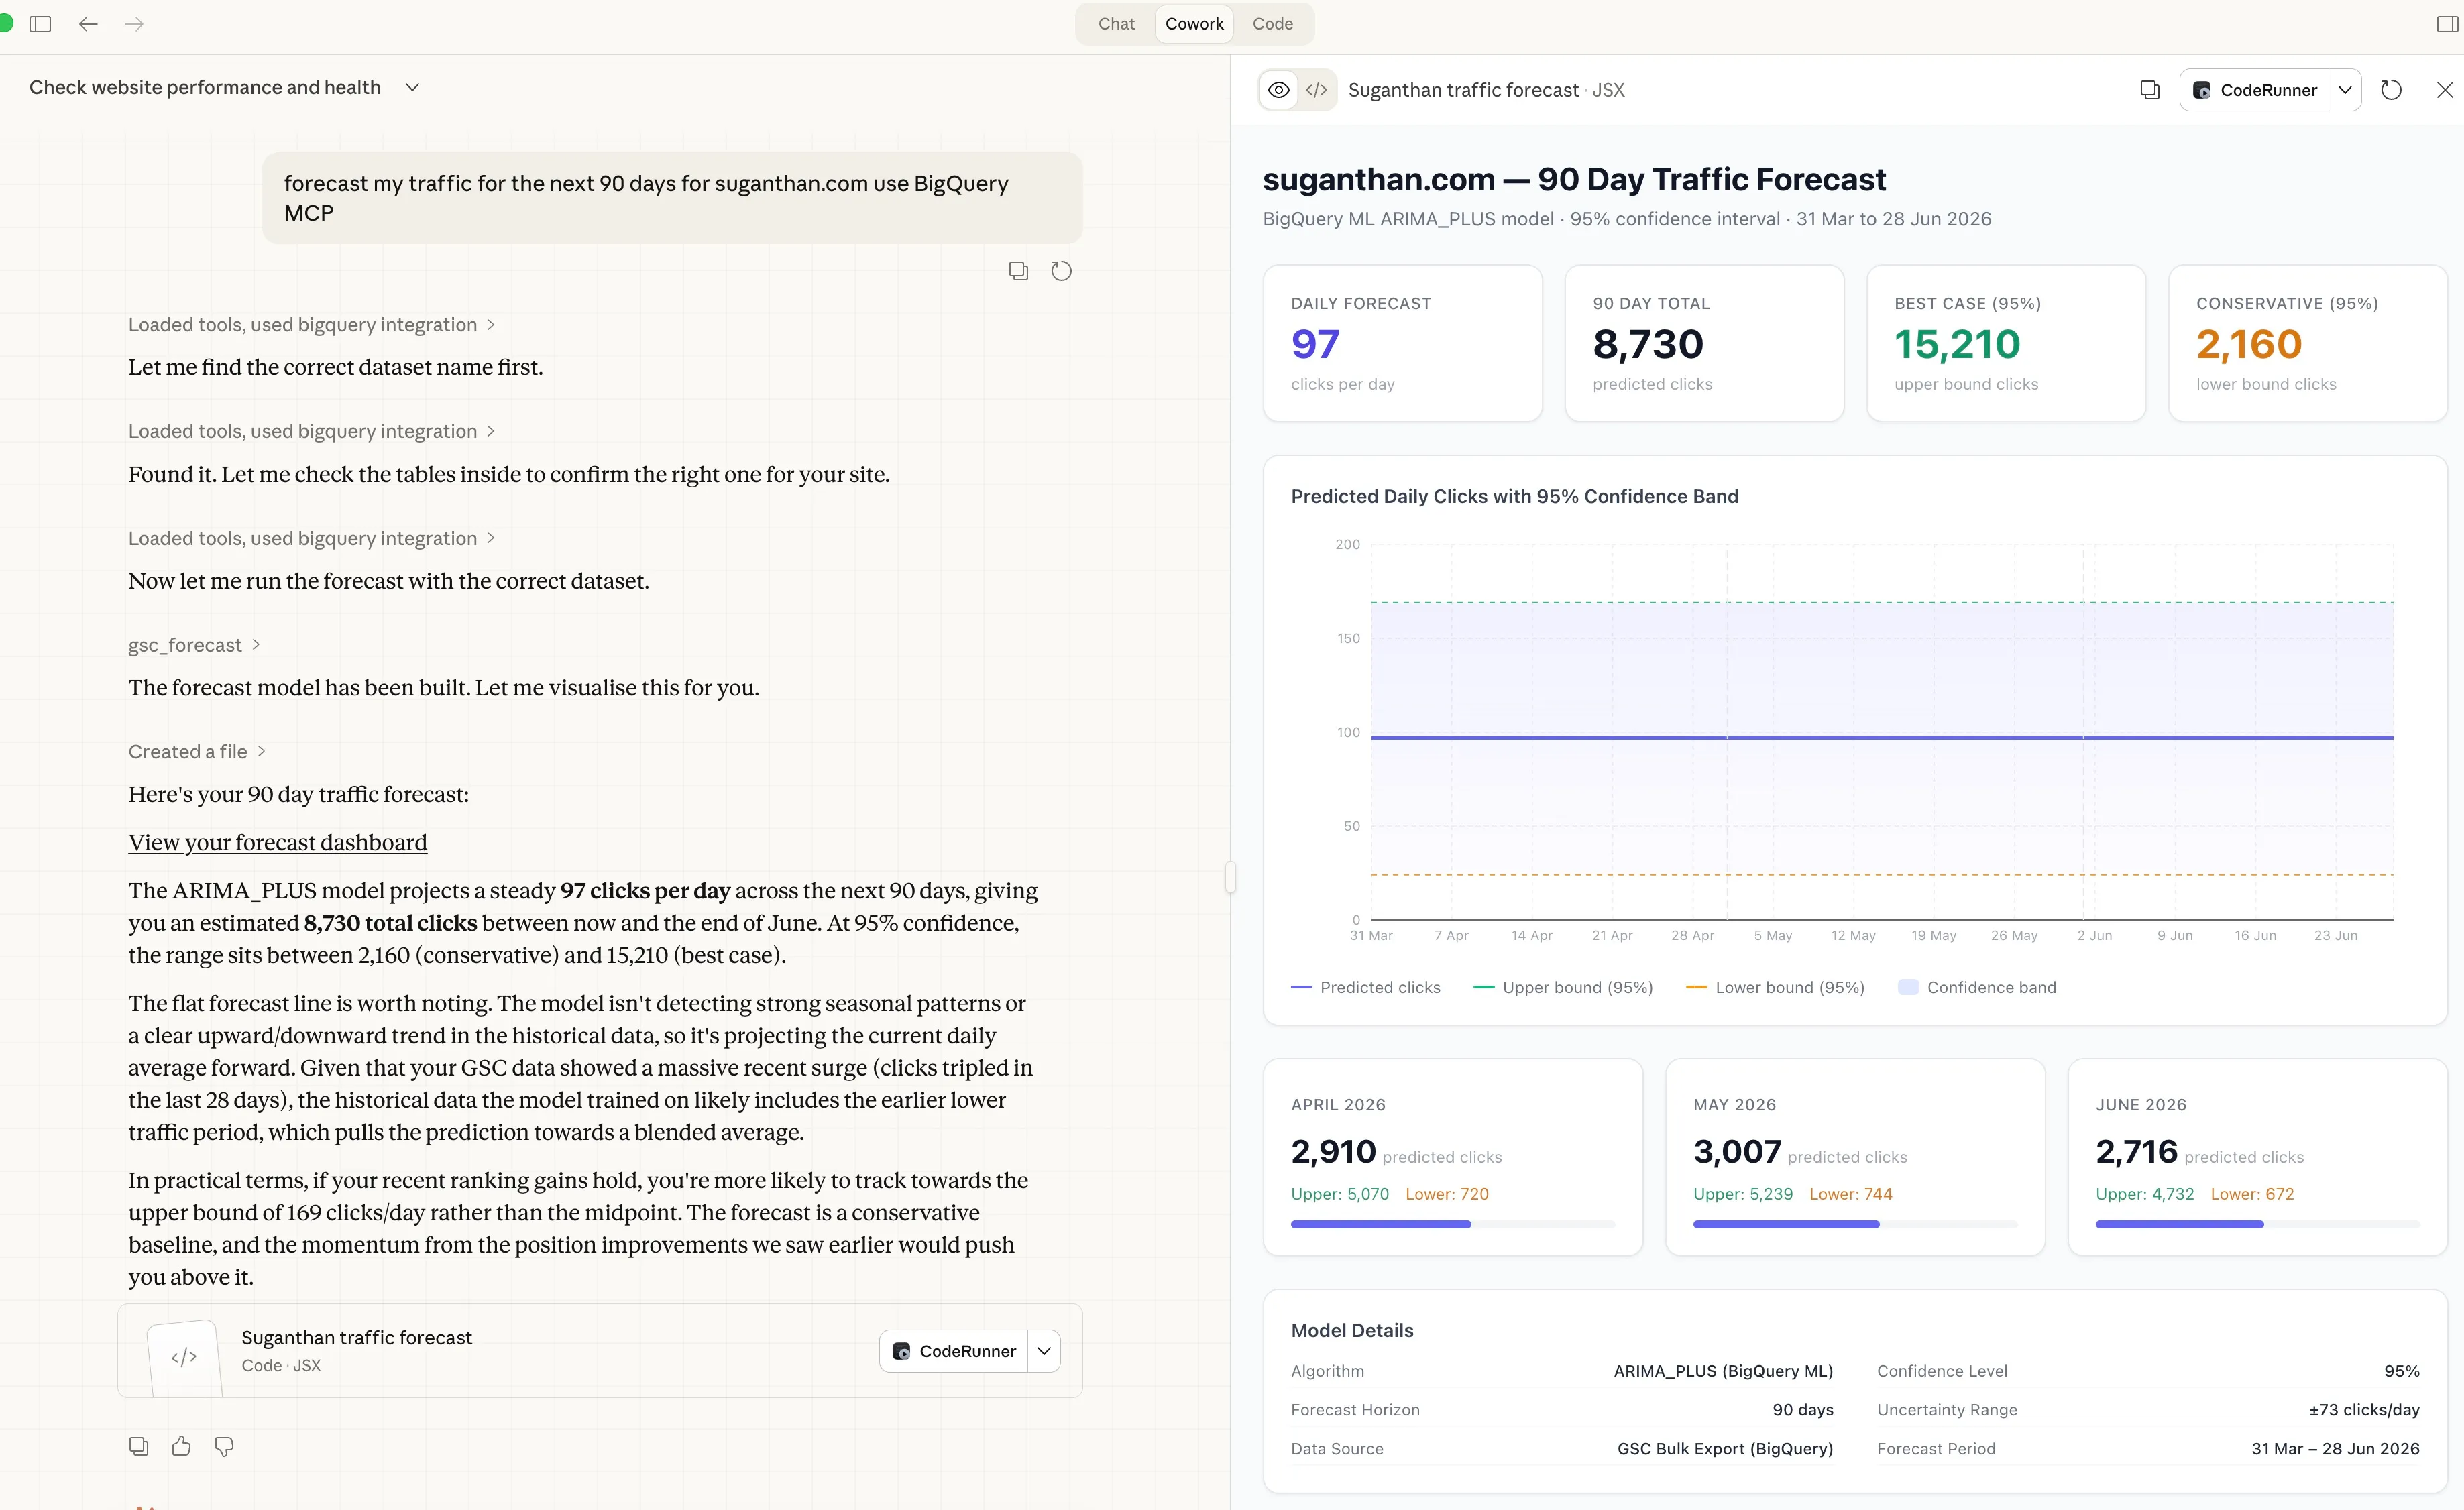
Task: Toggle the left sidebar panel icon
Action: point(40,24)
